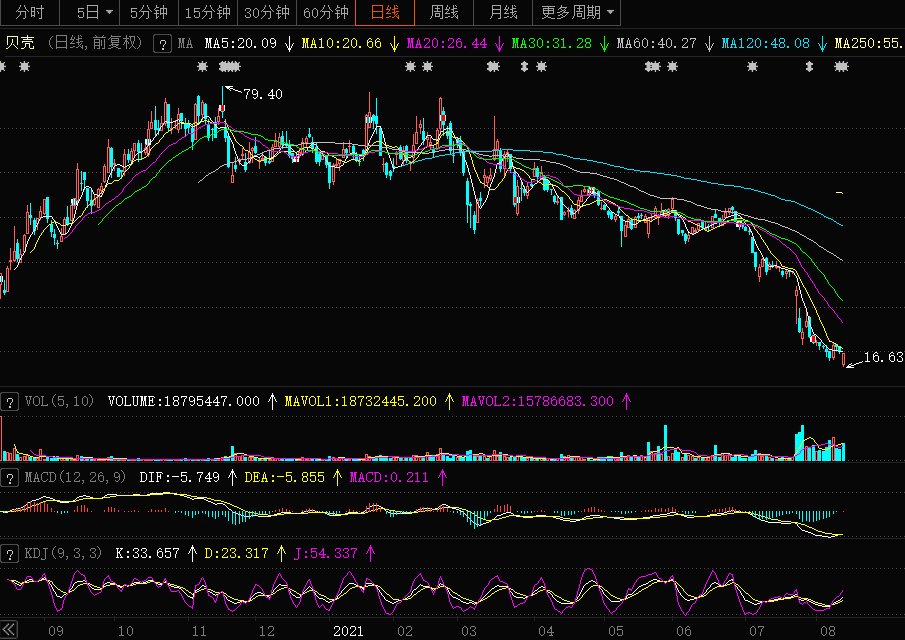Image resolution: width=905 pixels, height=640 pixels.
Task: Click the 2021 marker on time axis
Action: [x=349, y=631]
